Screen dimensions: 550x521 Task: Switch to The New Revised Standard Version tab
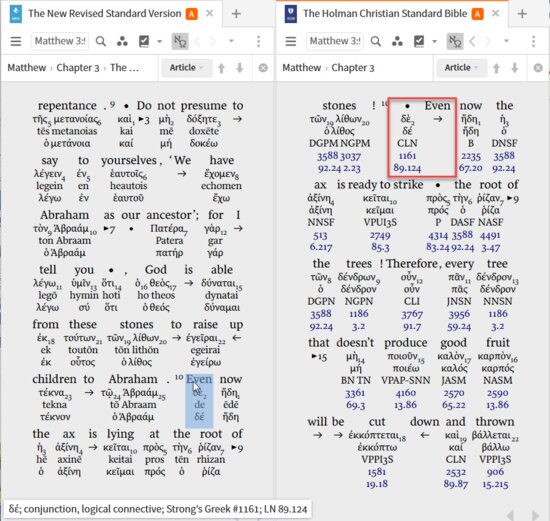click(105, 14)
